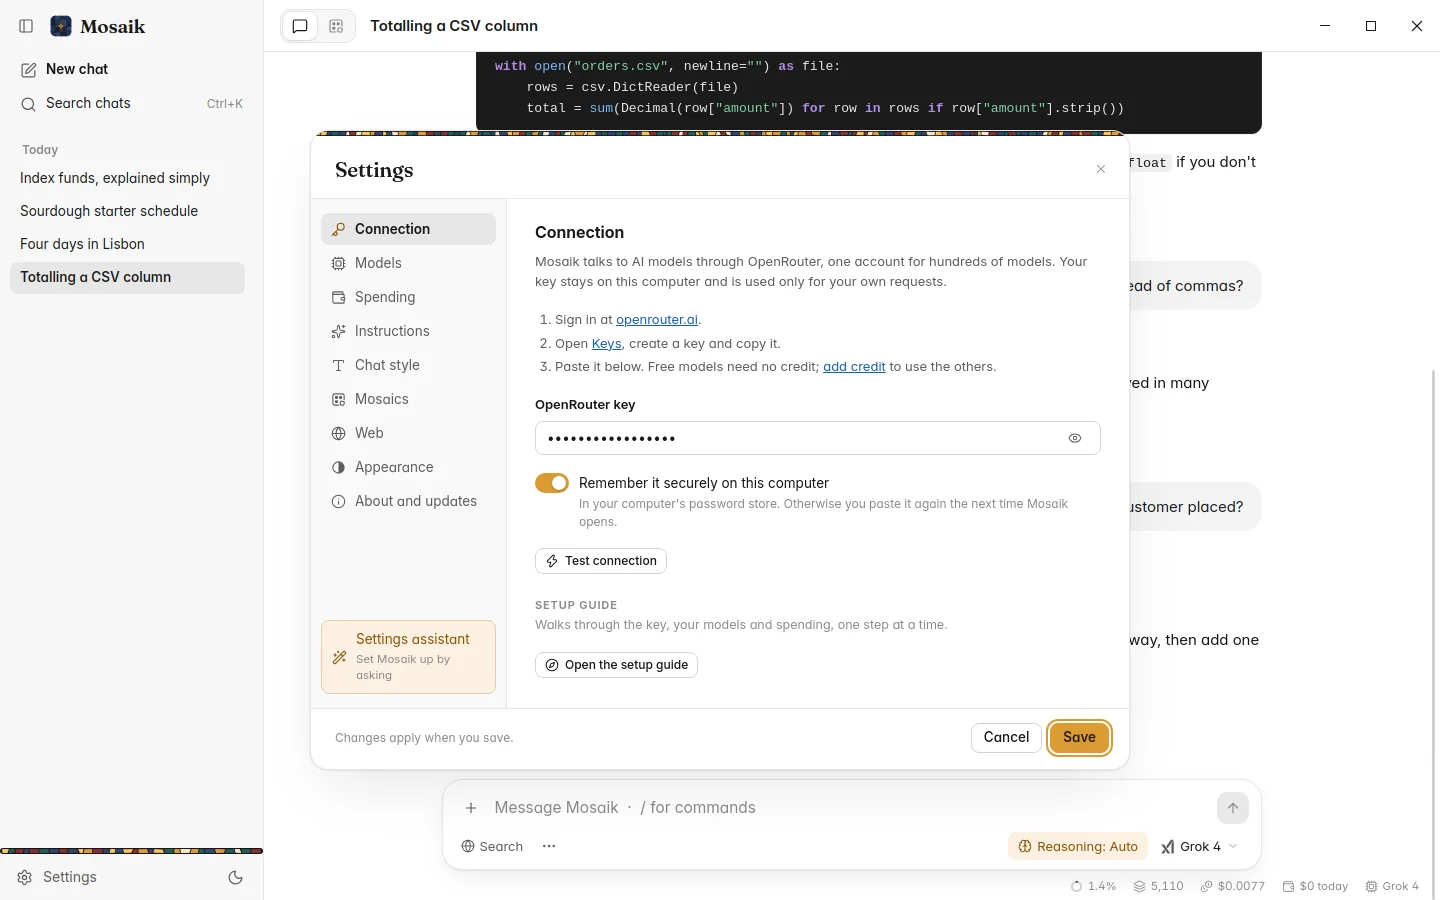Click Open the setup guide
The image size is (1440, 900).
tap(616, 665)
